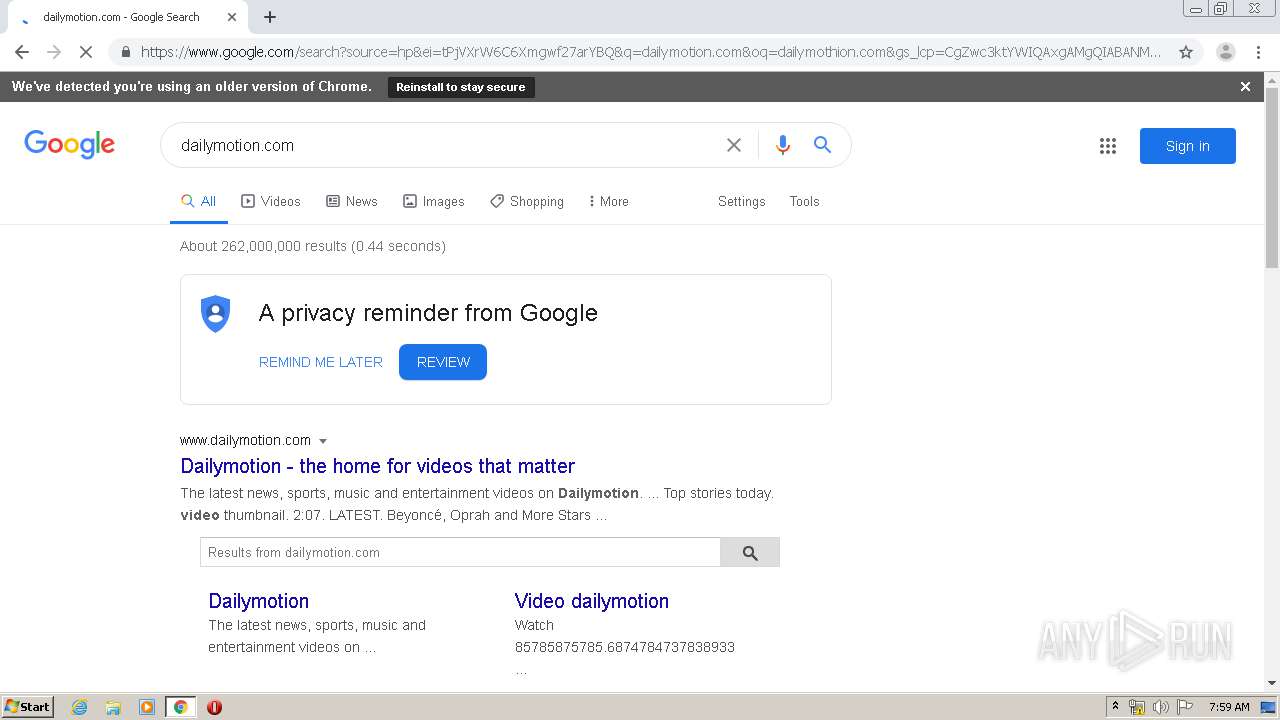Click the browser back arrow
Screen dimensions: 1280x720
[22, 52]
